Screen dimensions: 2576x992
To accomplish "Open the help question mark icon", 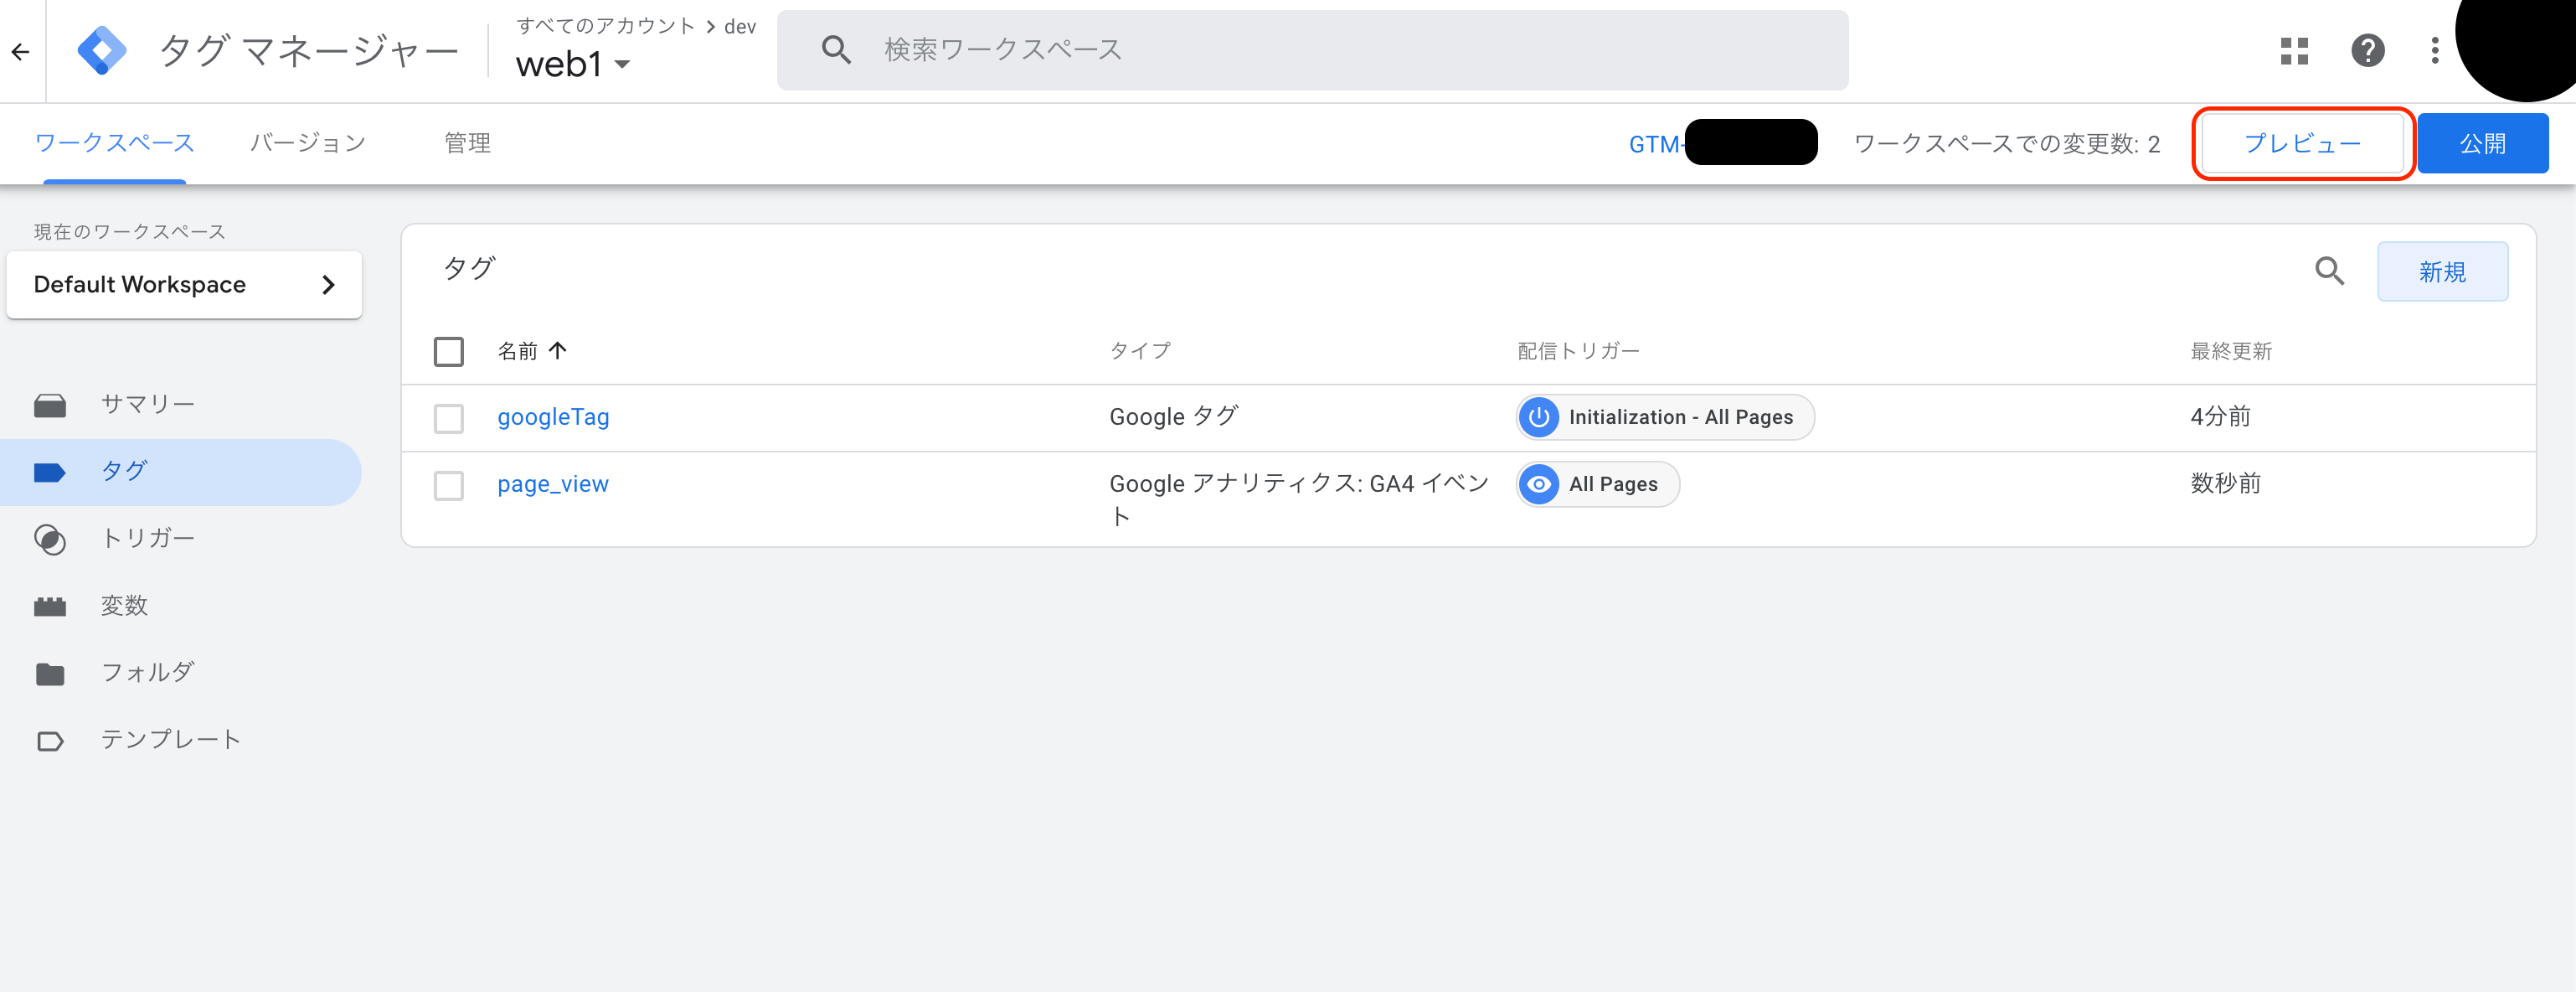I will coord(2367,50).
